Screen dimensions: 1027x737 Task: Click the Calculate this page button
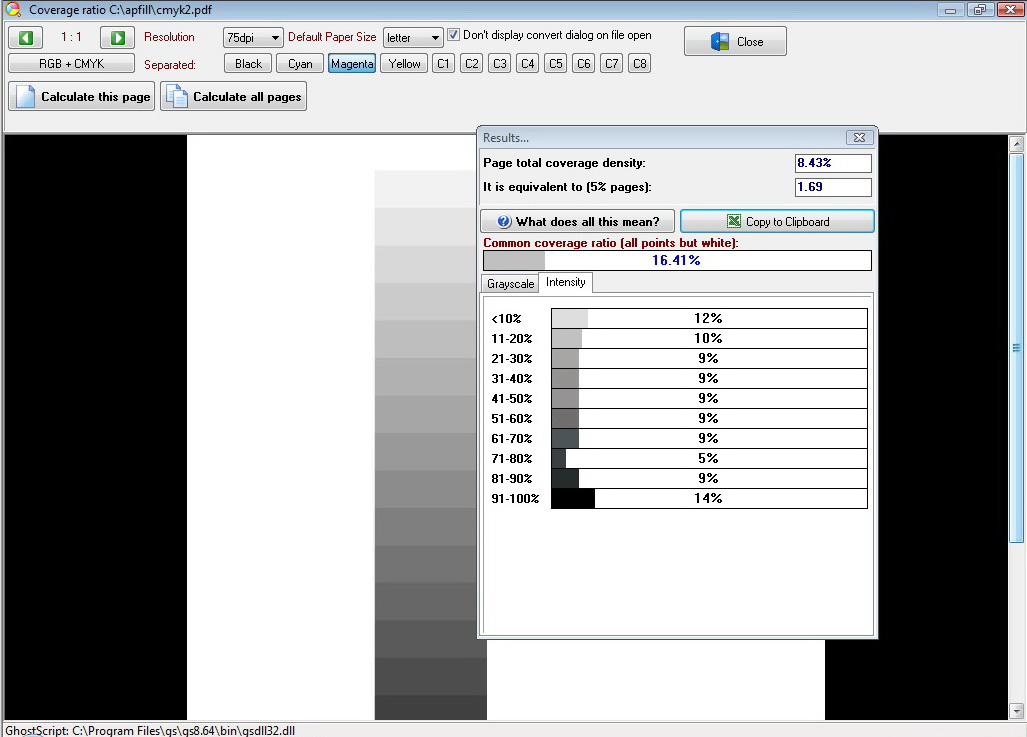(x=82, y=96)
